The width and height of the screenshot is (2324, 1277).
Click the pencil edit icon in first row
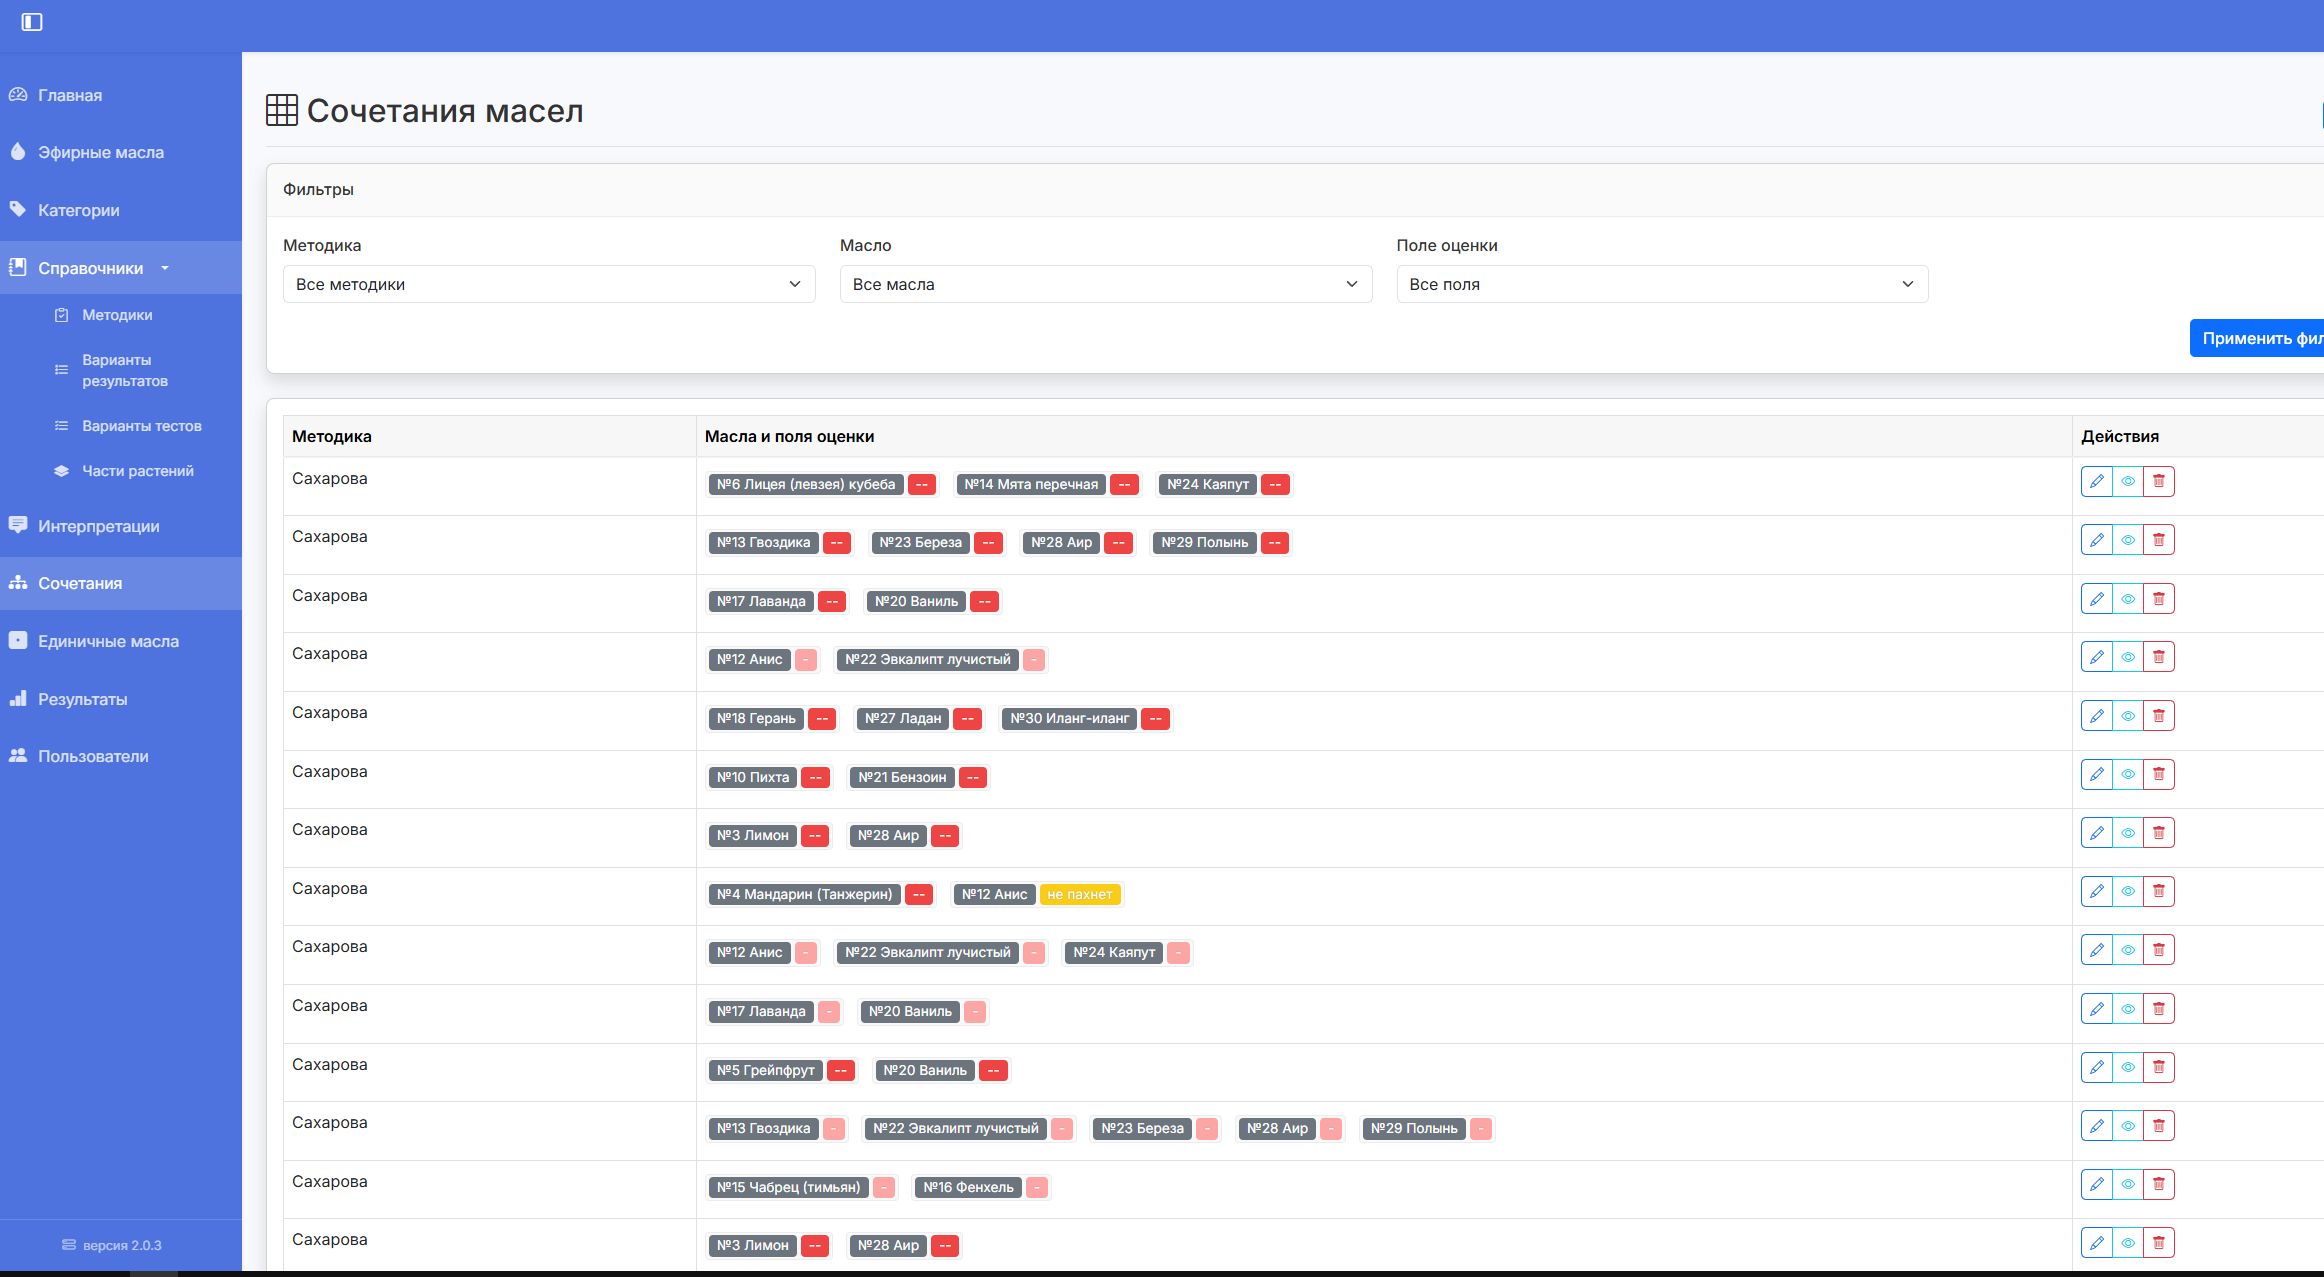tap(2096, 481)
